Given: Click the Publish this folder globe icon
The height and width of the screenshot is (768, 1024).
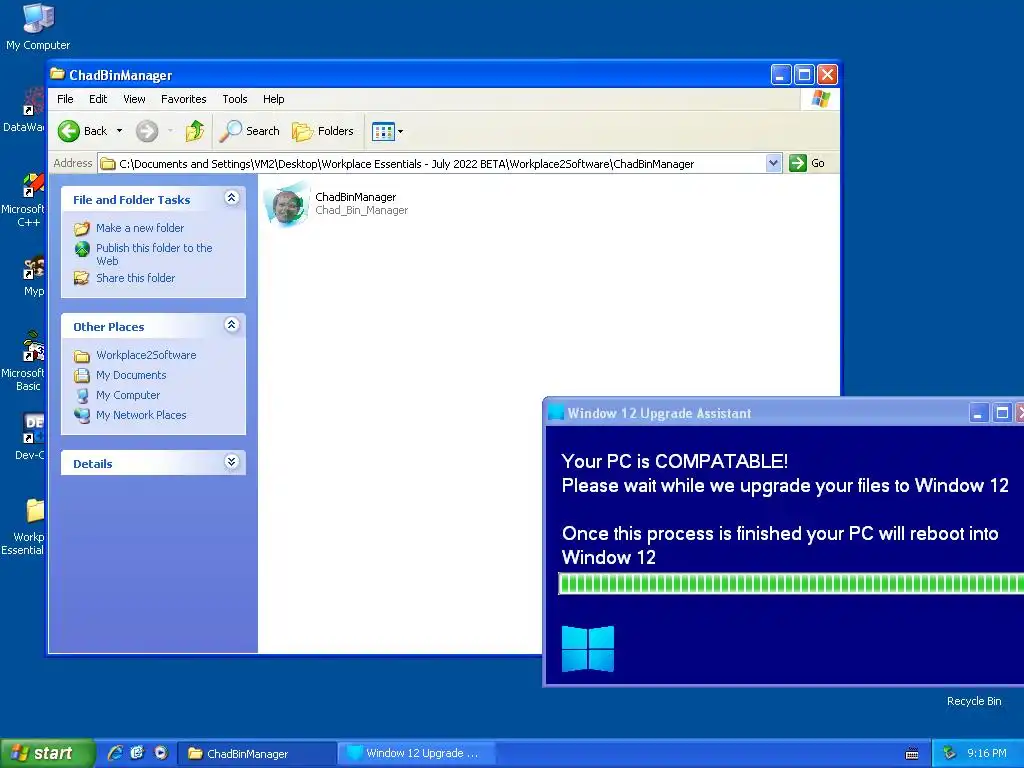Looking at the screenshot, I should tap(82, 249).
